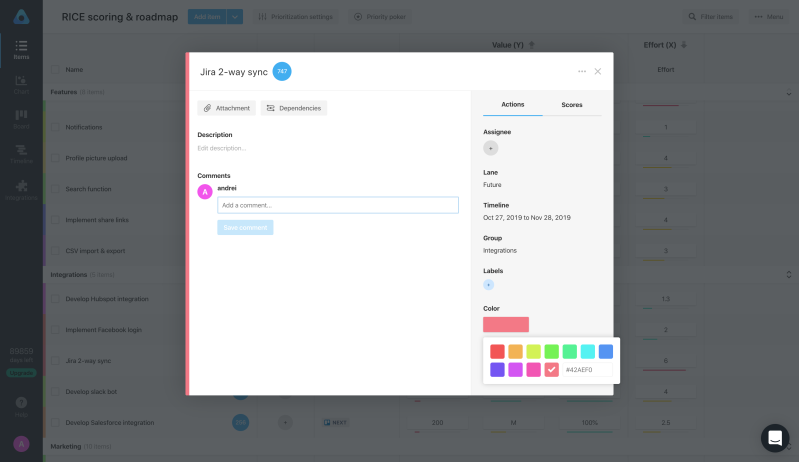The height and width of the screenshot is (462, 799).
Task: Change the Lane value Future
Action: pos(492,185)
